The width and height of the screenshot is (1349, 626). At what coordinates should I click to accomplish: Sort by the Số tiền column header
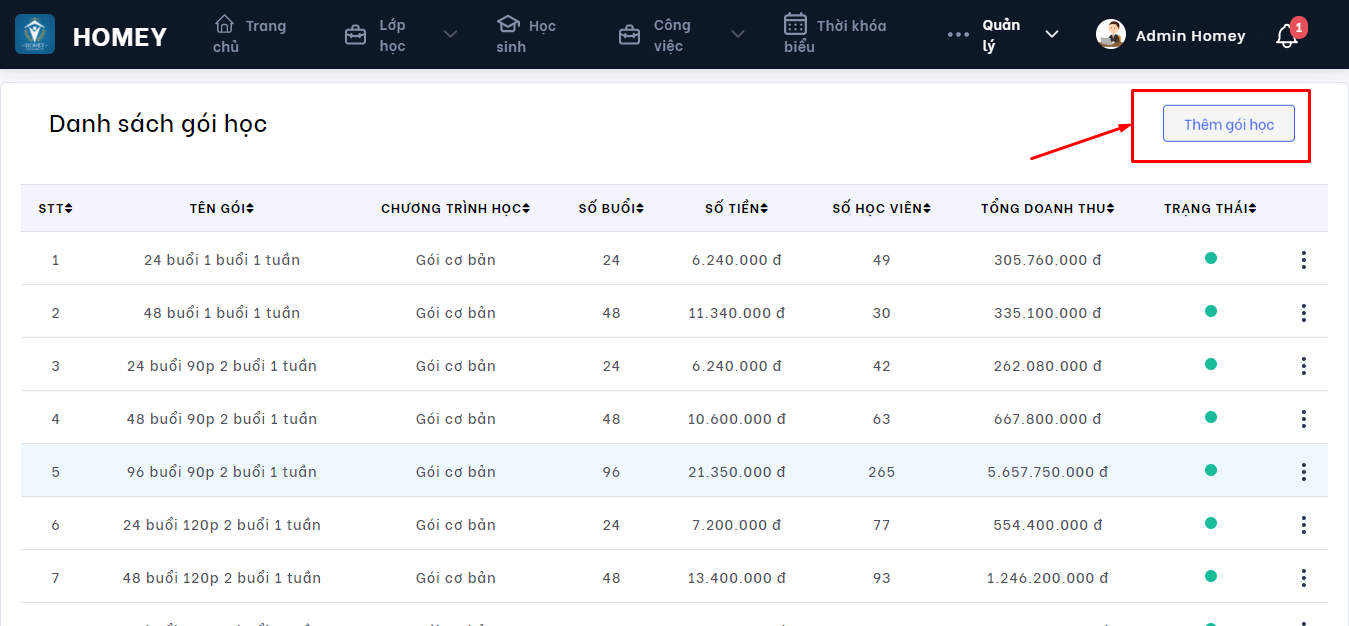736,208
